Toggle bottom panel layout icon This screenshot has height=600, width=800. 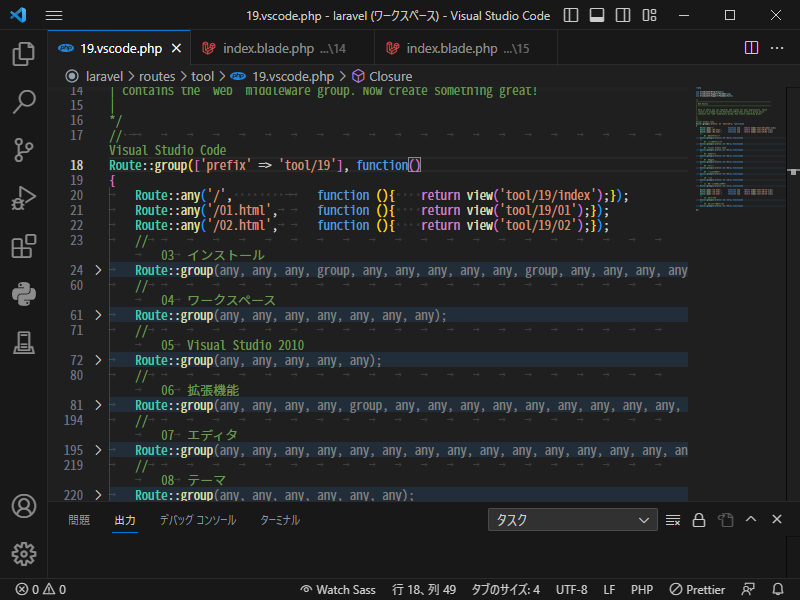(597, 15)
